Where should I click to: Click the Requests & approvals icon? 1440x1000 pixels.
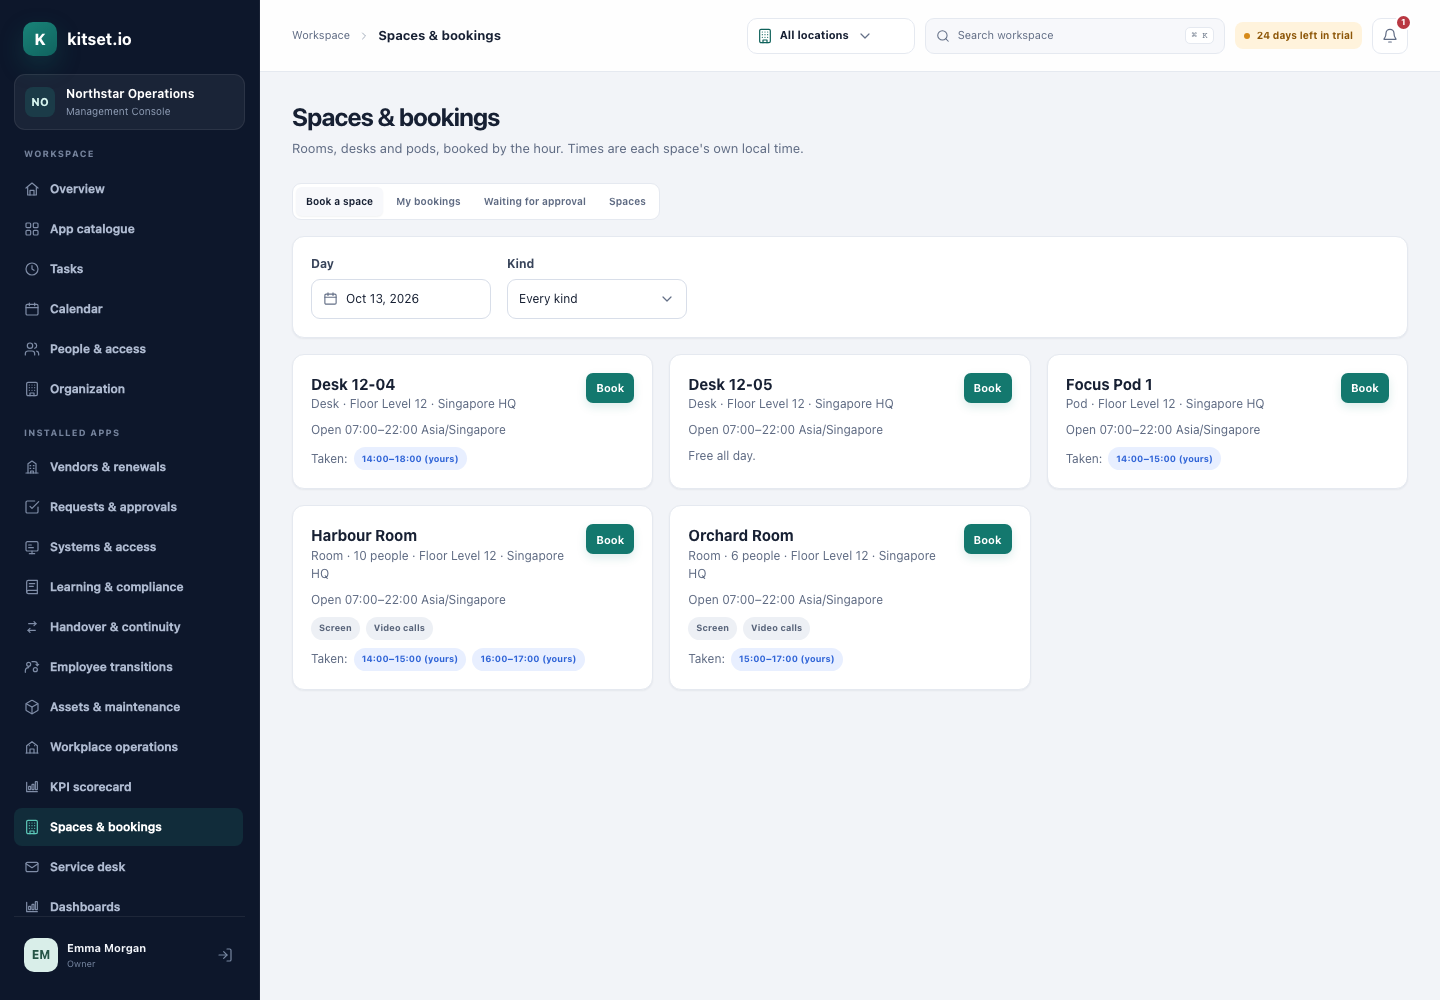pyautogui.click(x=32, y=507)
